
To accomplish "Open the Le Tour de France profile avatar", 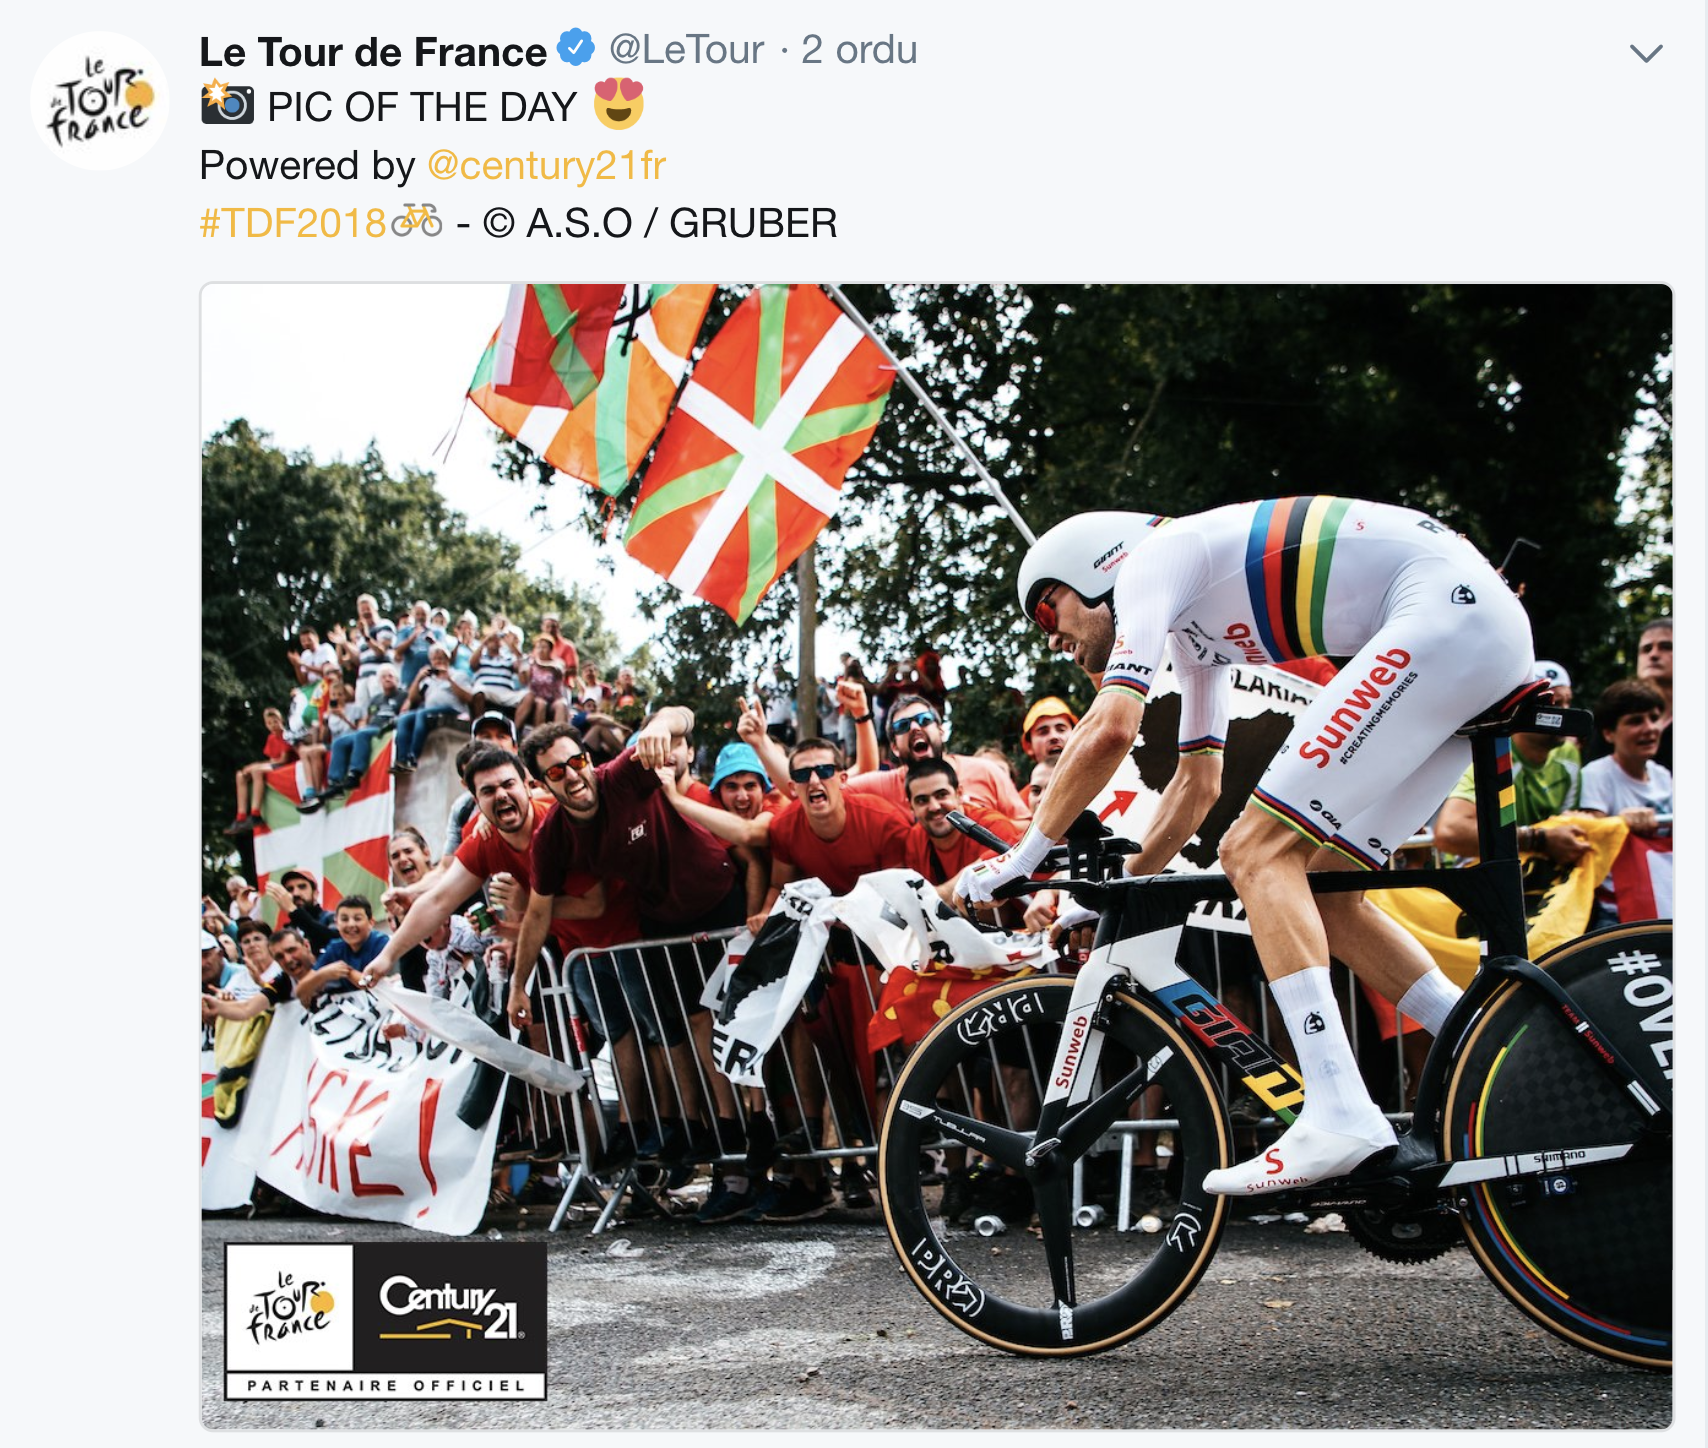I will tap(100, 101).
